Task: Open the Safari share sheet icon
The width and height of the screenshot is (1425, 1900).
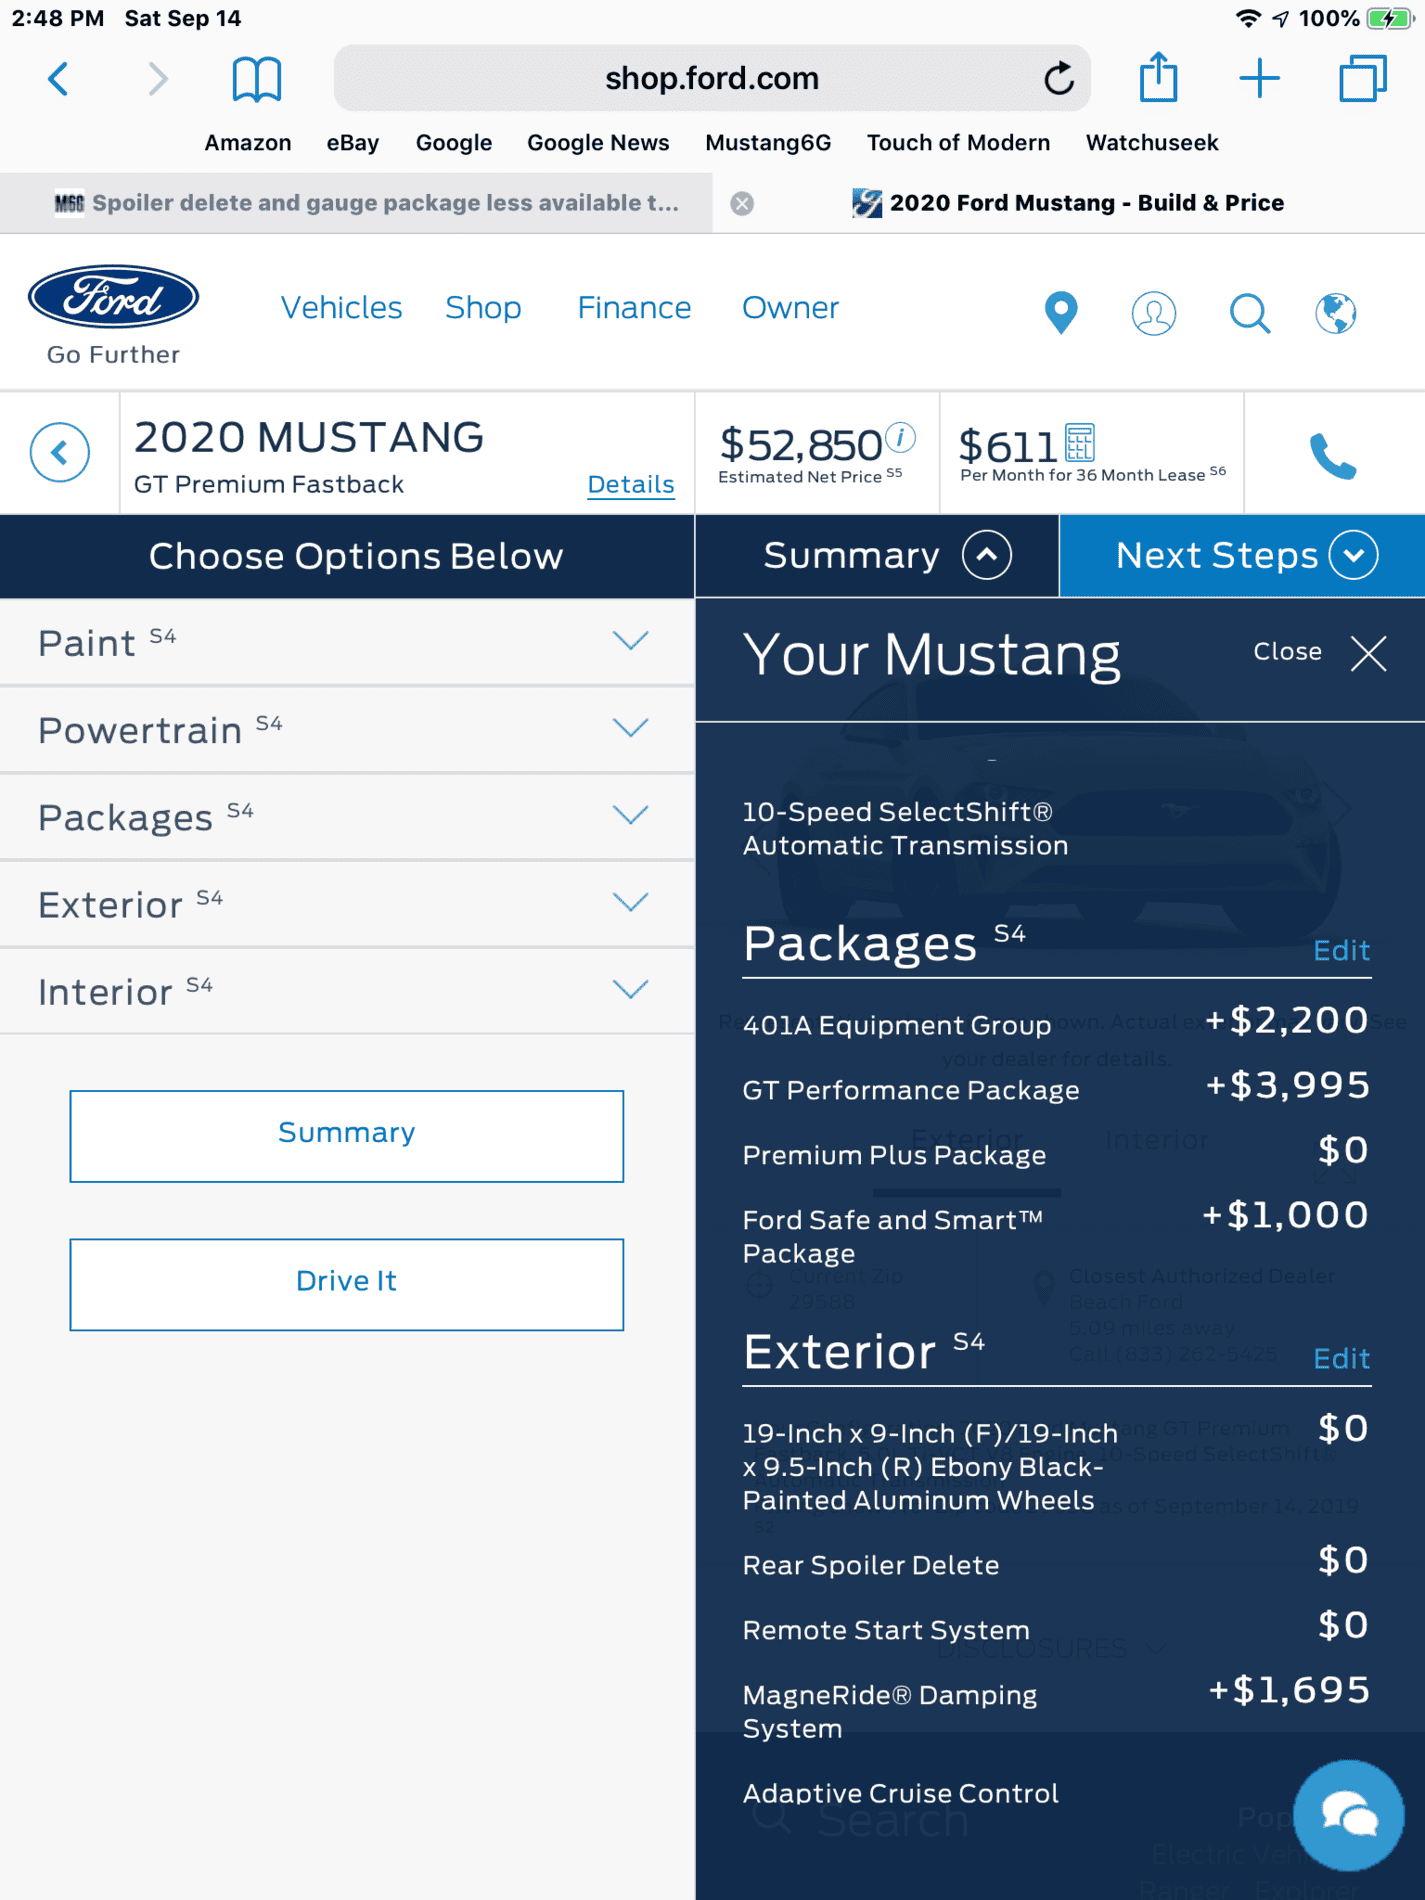Action: tap(1159, 77)
